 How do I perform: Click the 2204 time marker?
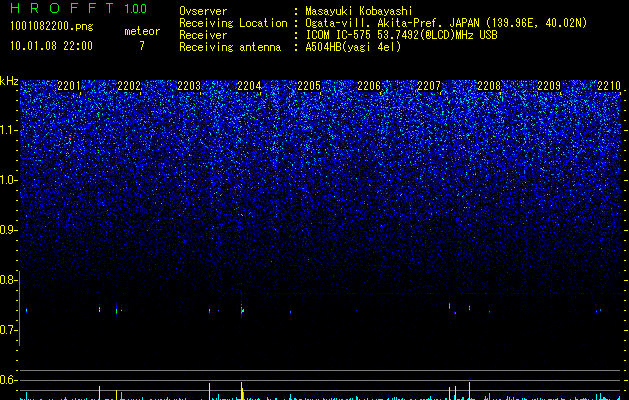249,86
